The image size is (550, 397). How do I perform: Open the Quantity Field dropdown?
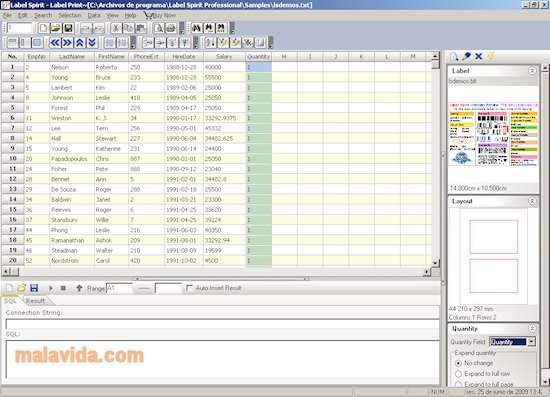pos(531,342)
